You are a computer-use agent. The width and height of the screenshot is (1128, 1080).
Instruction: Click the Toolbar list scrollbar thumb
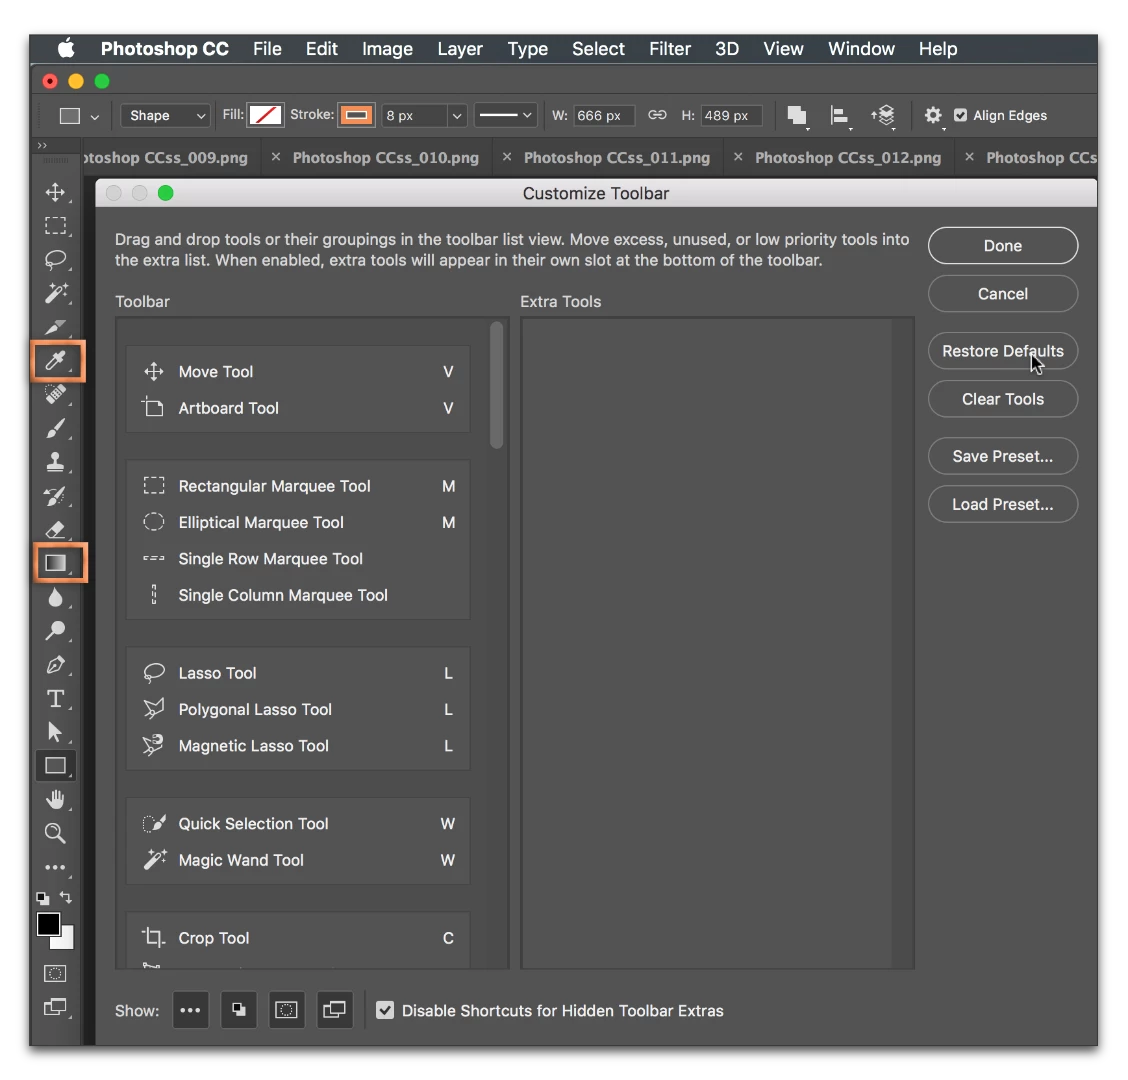pyautogui.click(x=496, y=385)
